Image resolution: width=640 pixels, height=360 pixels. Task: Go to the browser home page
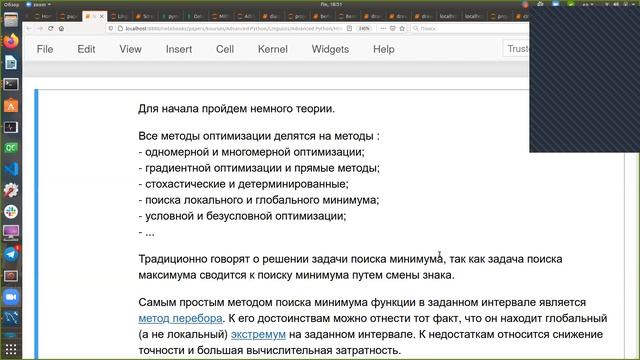coord(61,29)
